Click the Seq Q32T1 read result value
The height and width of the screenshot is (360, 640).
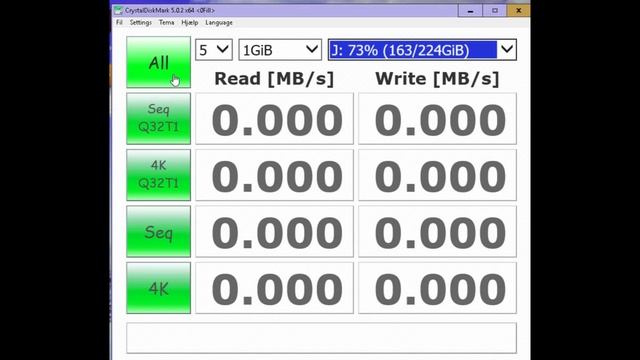coord(274,119)
